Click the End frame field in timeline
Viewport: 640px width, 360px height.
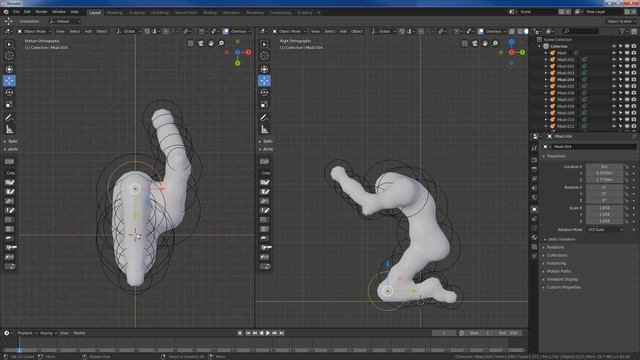509,333
